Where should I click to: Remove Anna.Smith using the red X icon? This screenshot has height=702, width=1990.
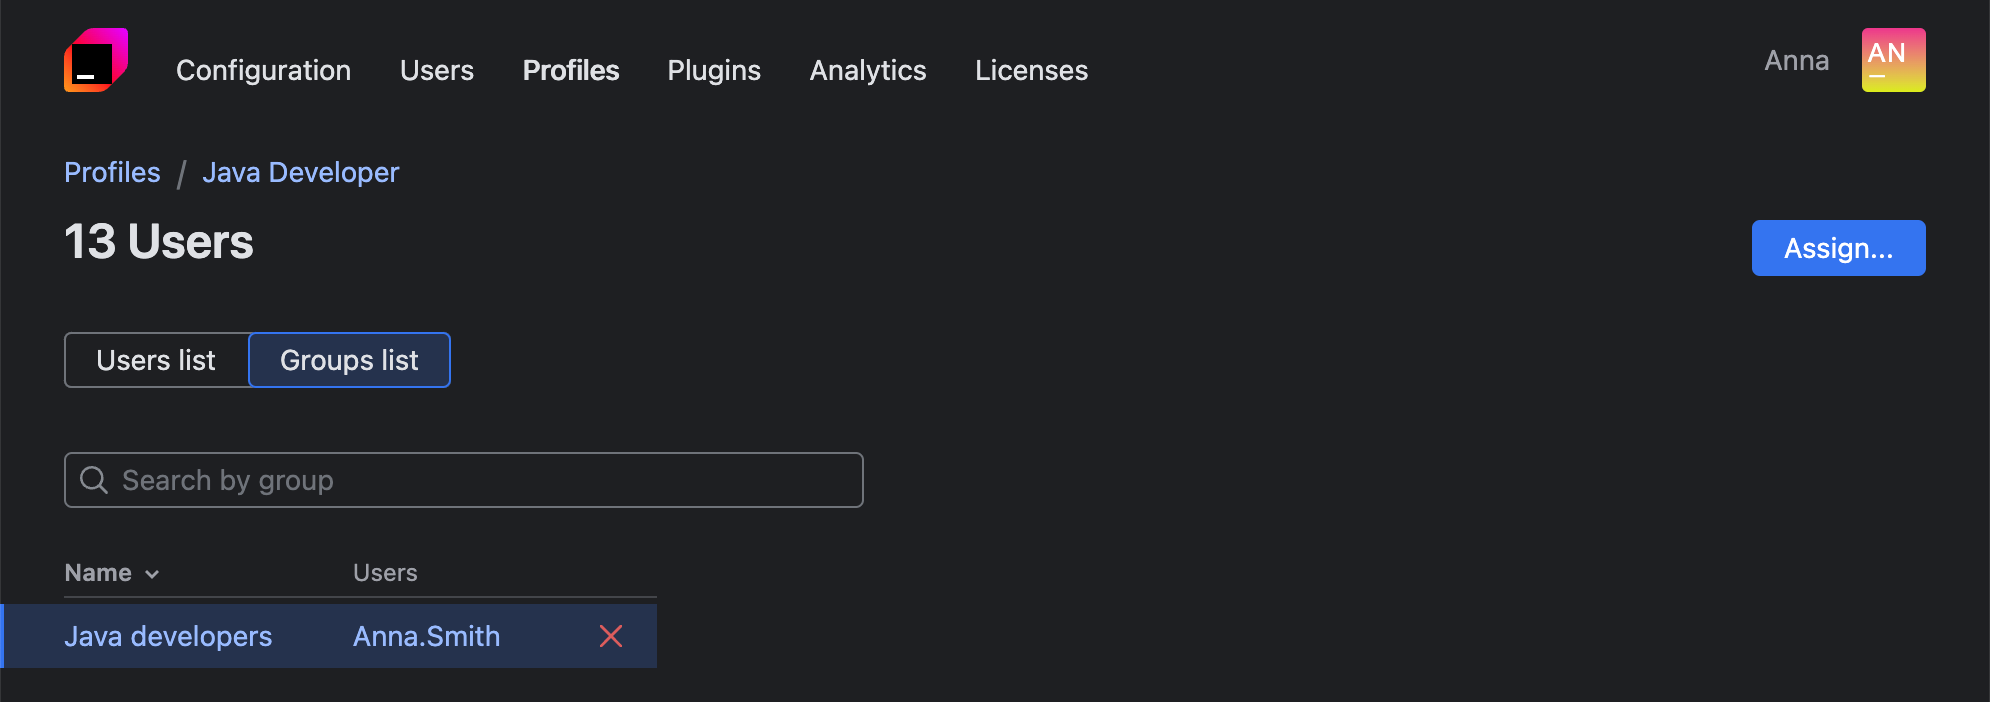pos(611,636)
